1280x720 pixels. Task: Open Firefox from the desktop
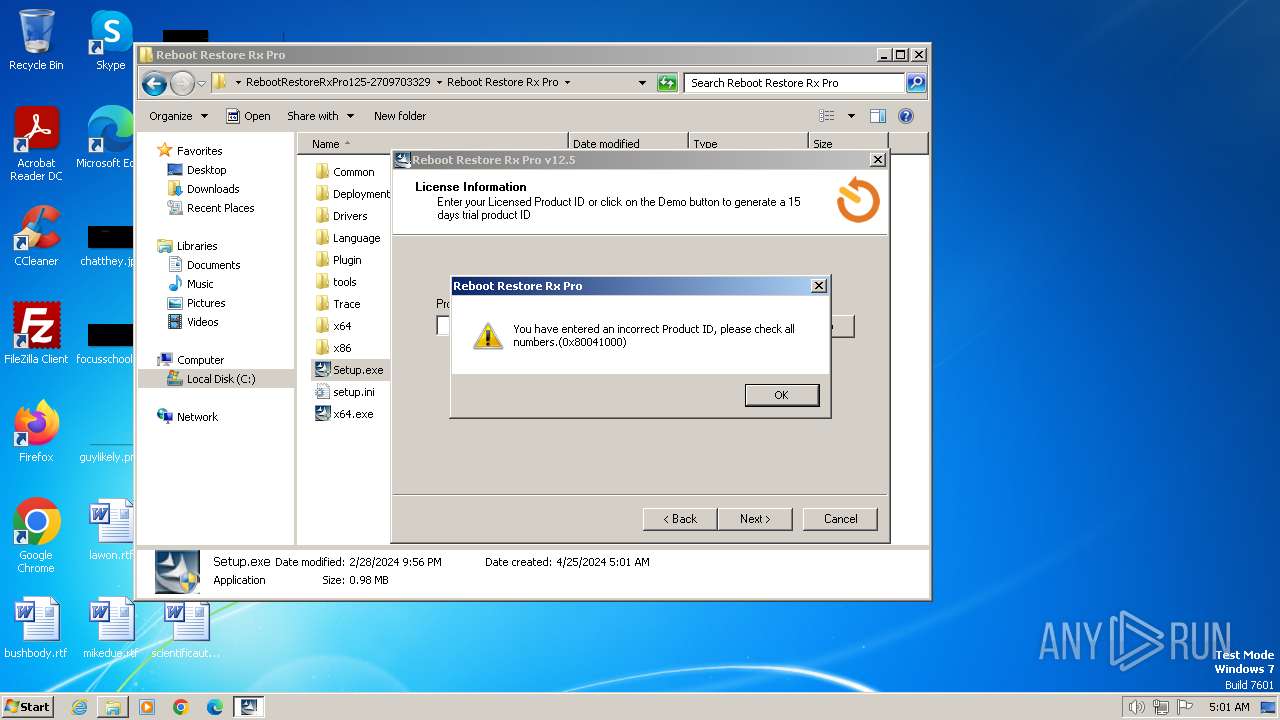[x=36, y=432]
